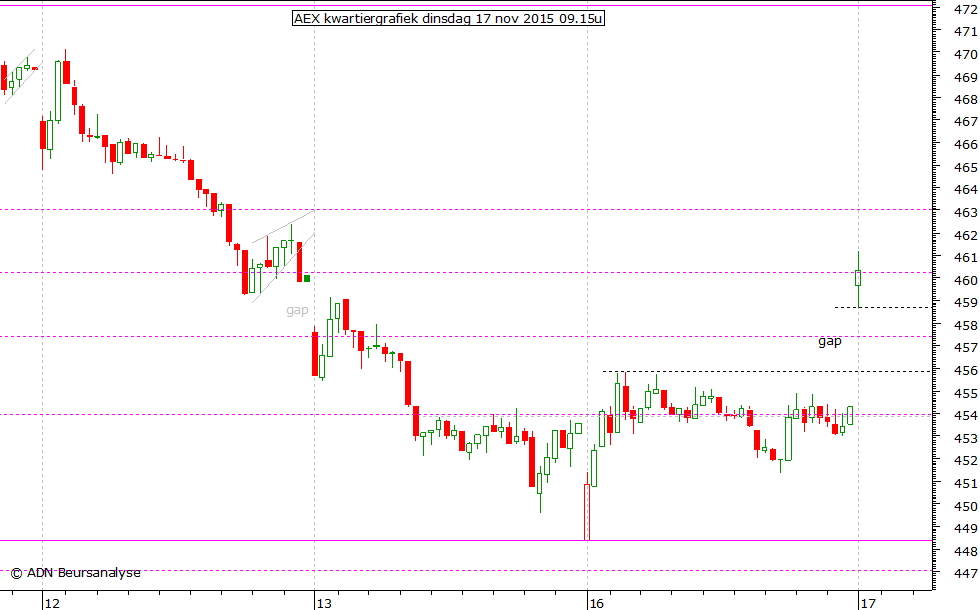Screen dimensions: 980x610
Task: Click price label '472' on the y-axis
Action: coord(966,9)
